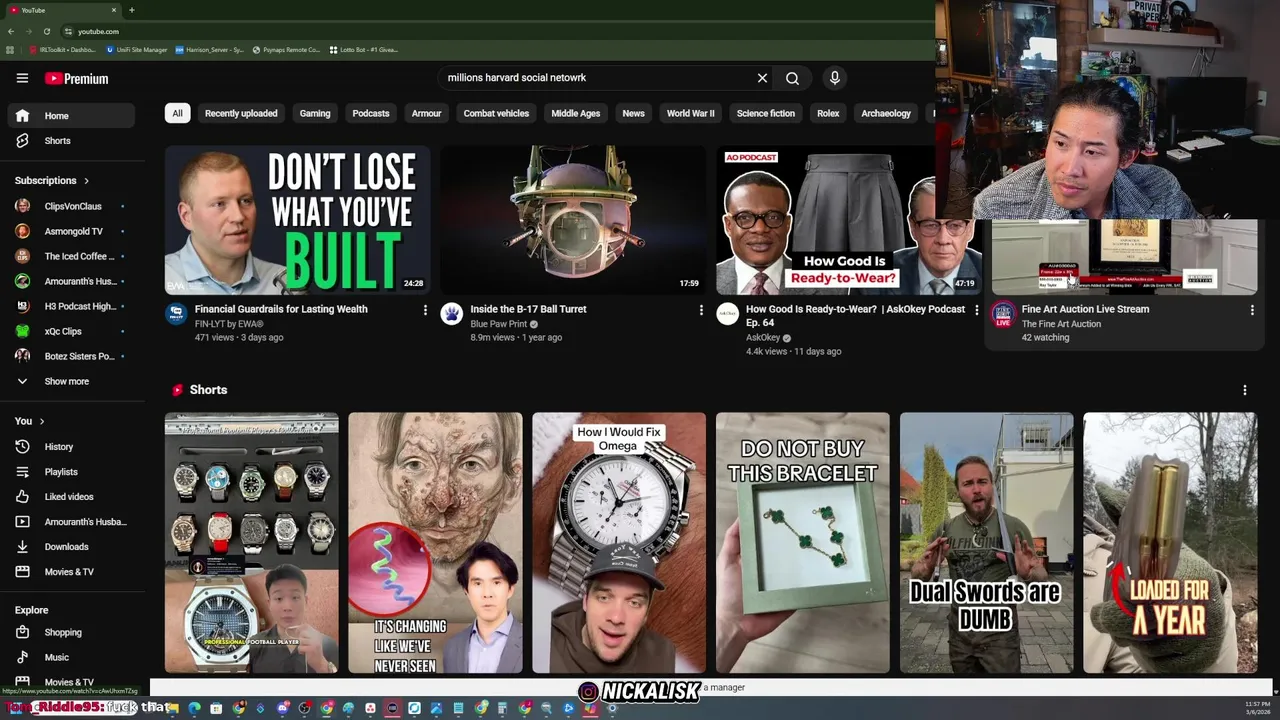Select the Science fiction chip
The image size is (1280, 720).
(x=766, y=113)
